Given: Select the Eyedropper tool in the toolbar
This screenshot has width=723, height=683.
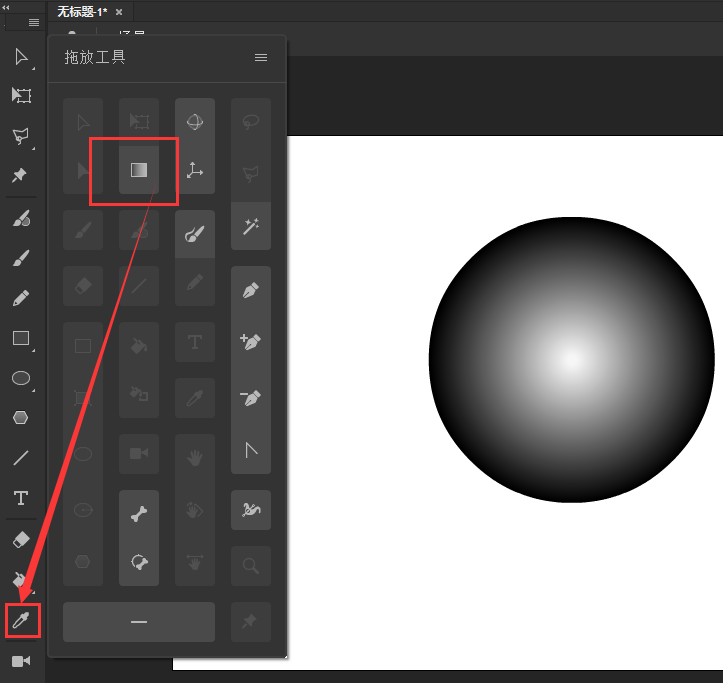Looking at the screenshot, I should [21, 620].
